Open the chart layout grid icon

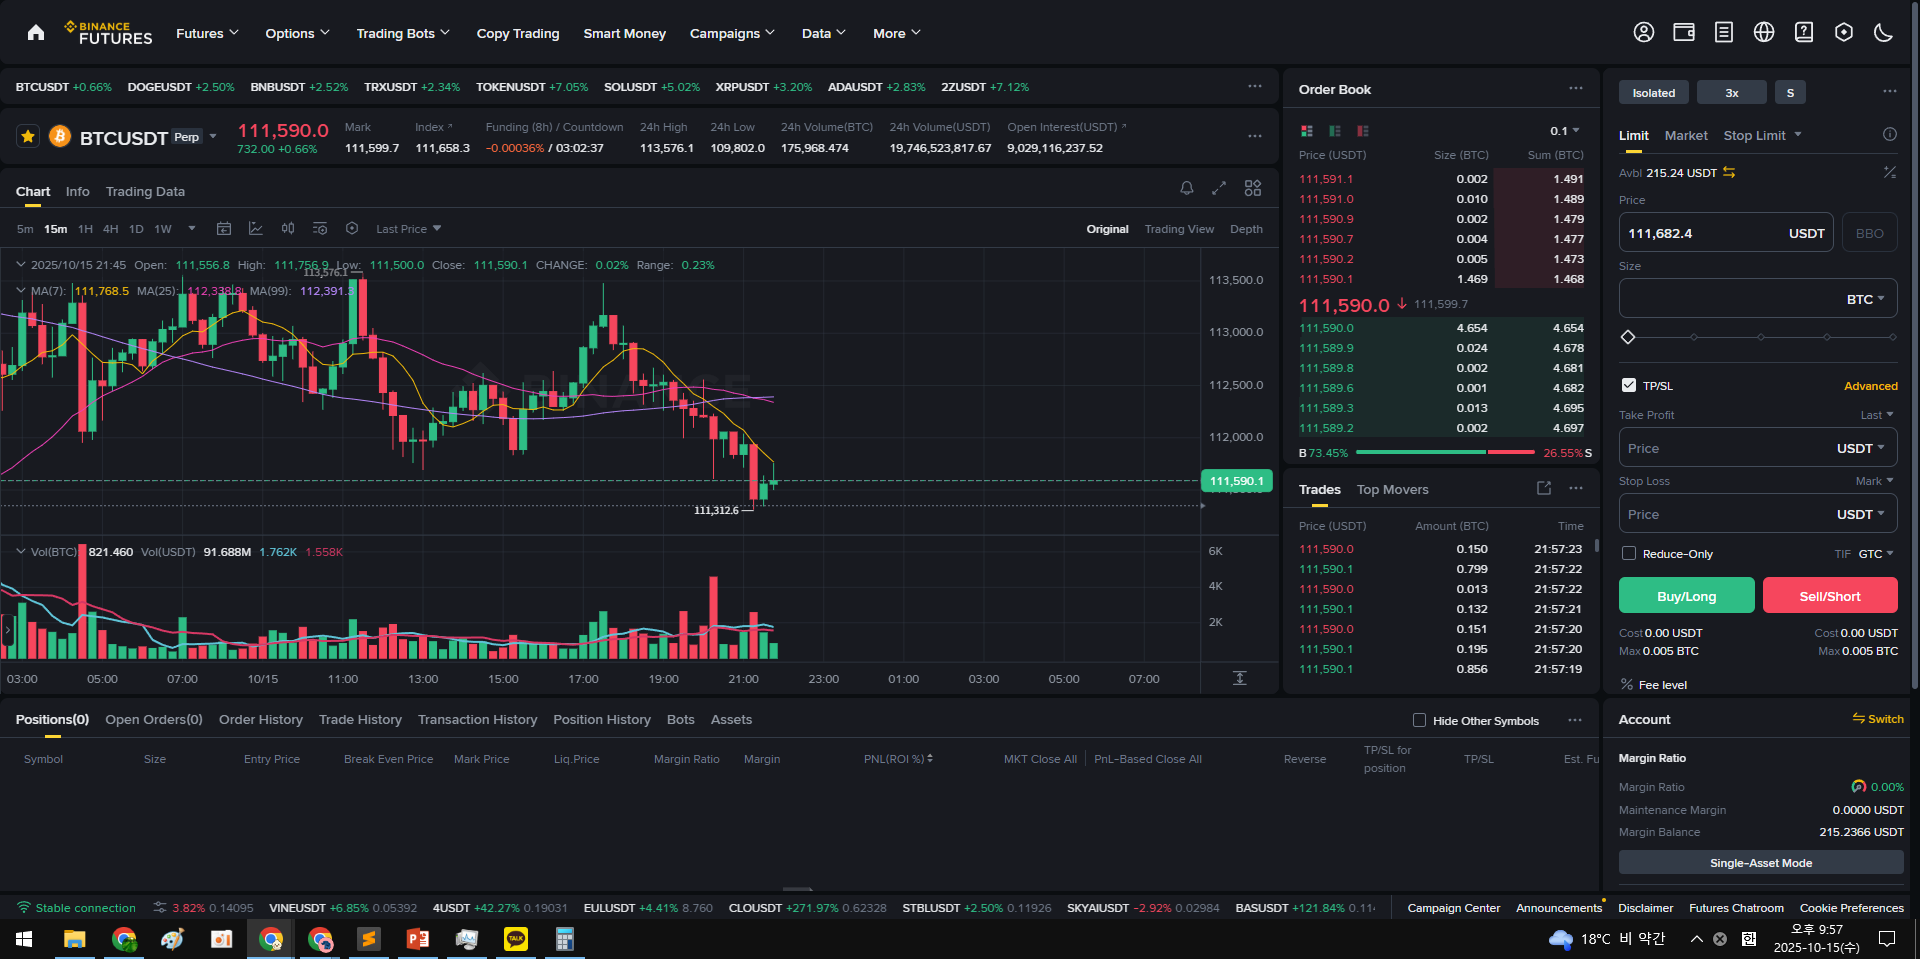(1253, 188)
